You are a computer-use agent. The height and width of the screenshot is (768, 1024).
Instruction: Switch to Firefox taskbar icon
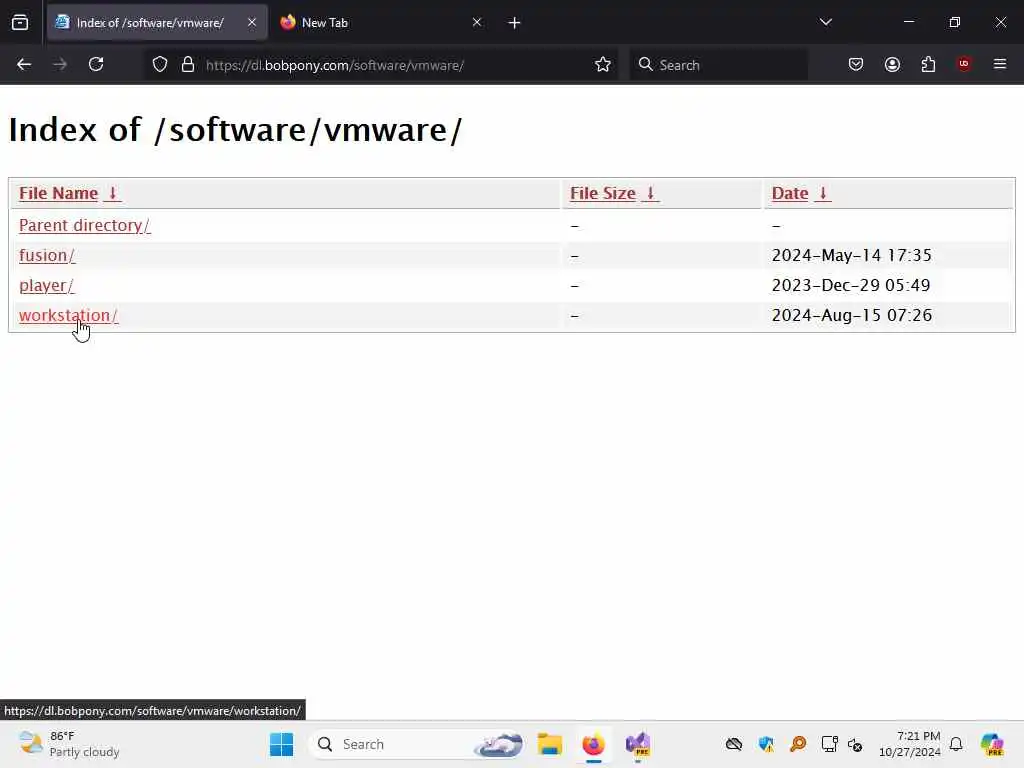point(593,744)
